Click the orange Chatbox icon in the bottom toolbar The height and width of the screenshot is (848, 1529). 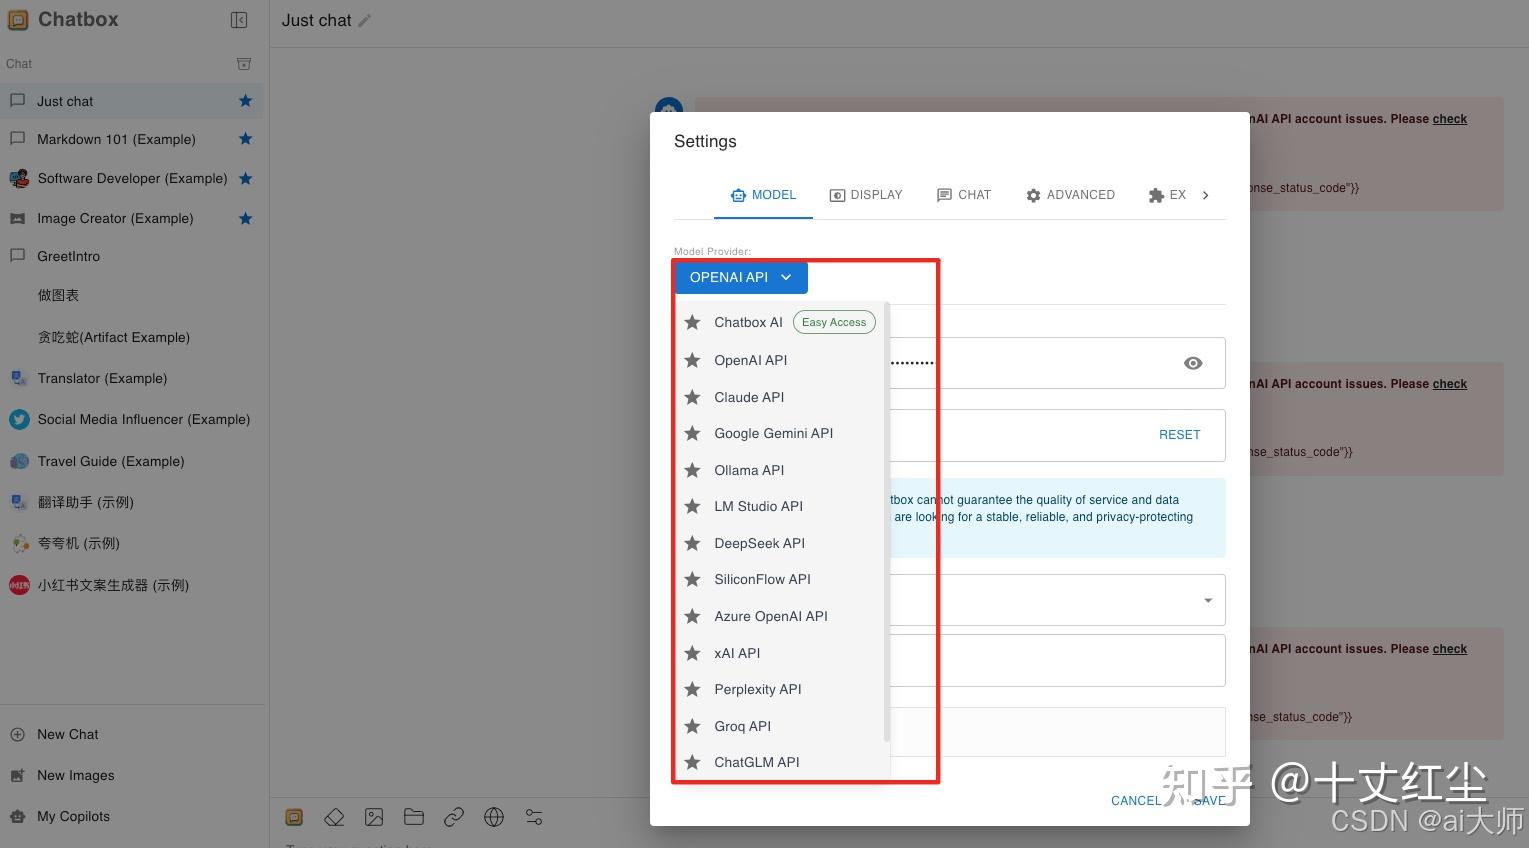pos(294,817)
